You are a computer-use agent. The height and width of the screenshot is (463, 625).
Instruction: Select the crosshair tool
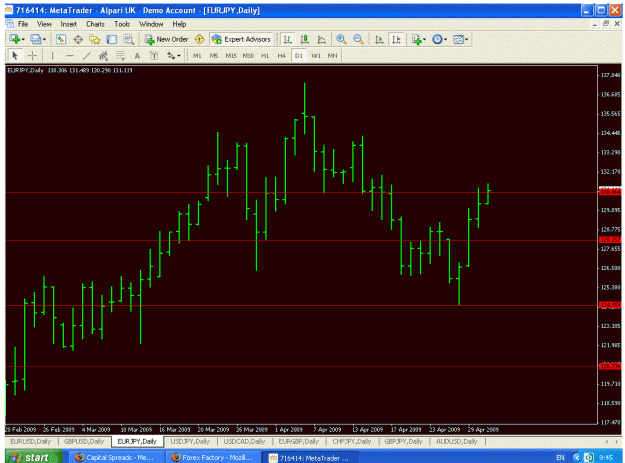point(32,56)
